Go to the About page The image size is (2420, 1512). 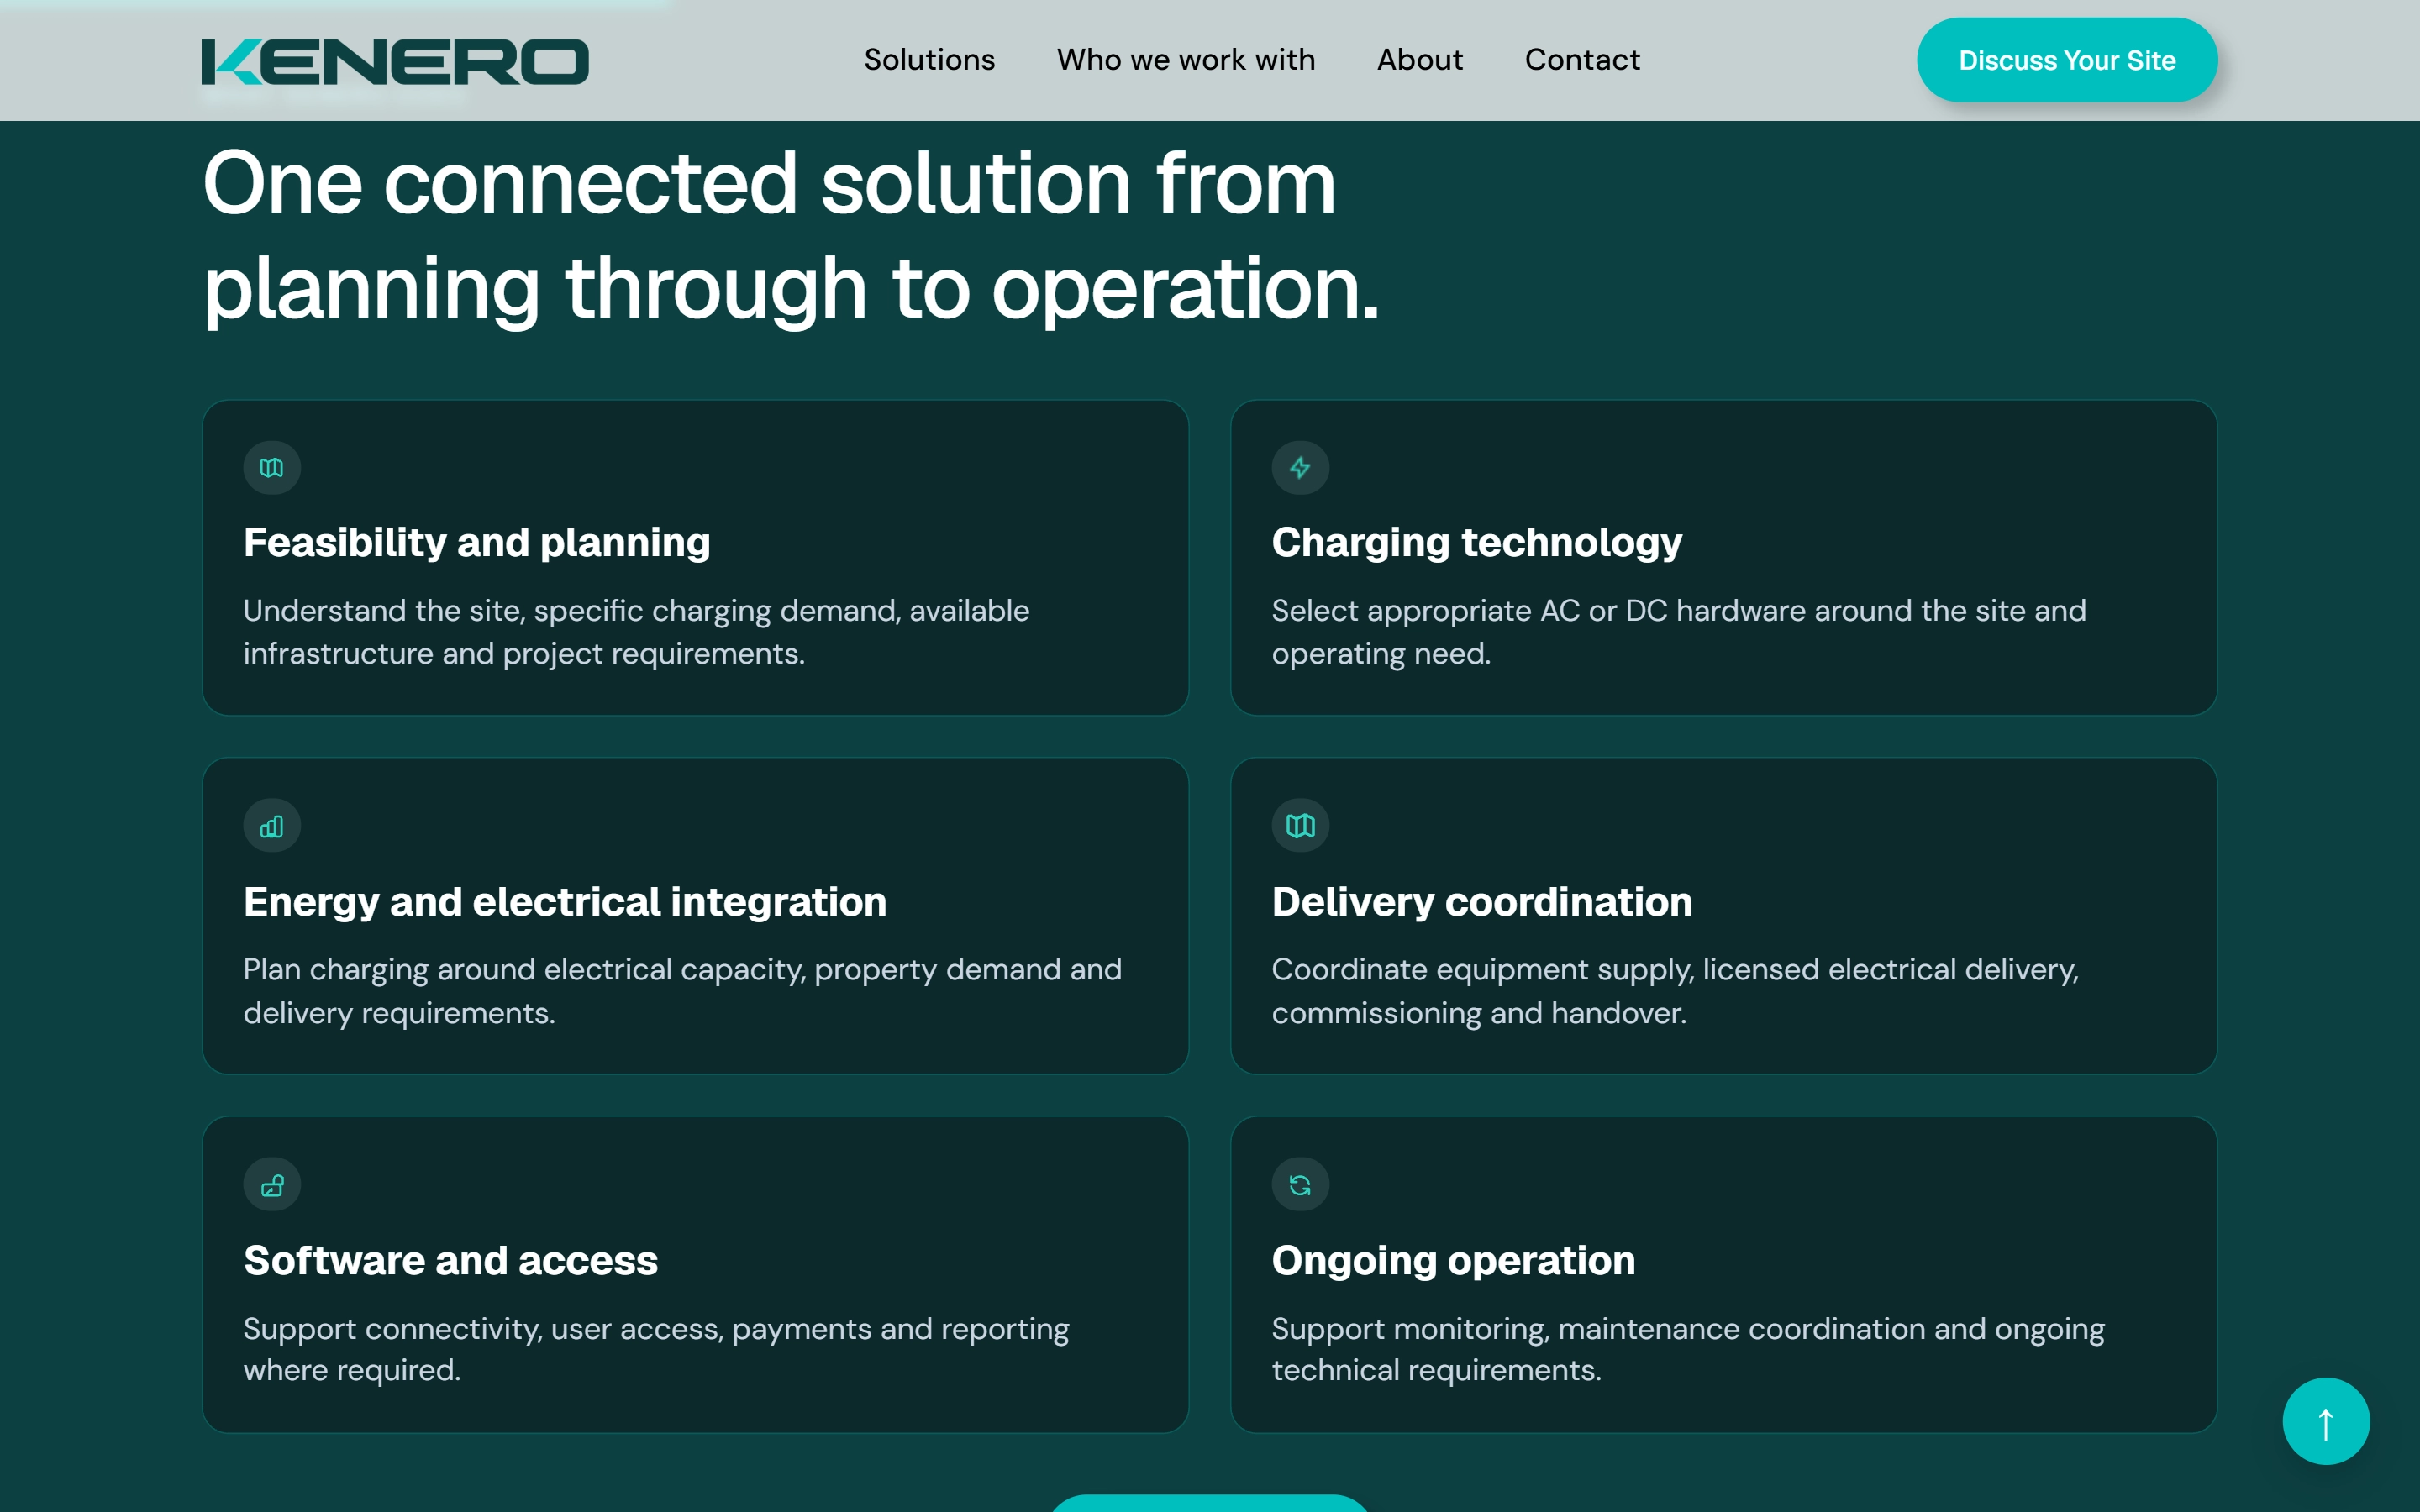tap(1419, 60)
